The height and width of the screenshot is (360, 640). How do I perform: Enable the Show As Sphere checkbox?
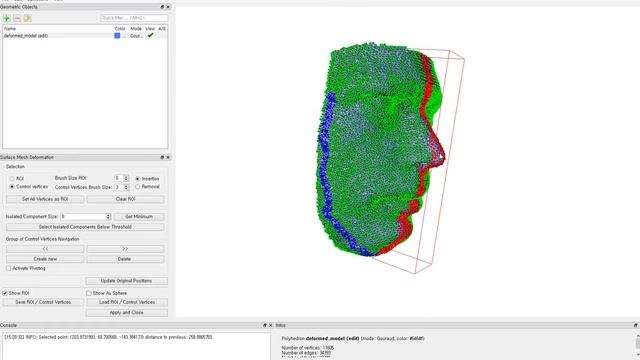coord(89,293)
